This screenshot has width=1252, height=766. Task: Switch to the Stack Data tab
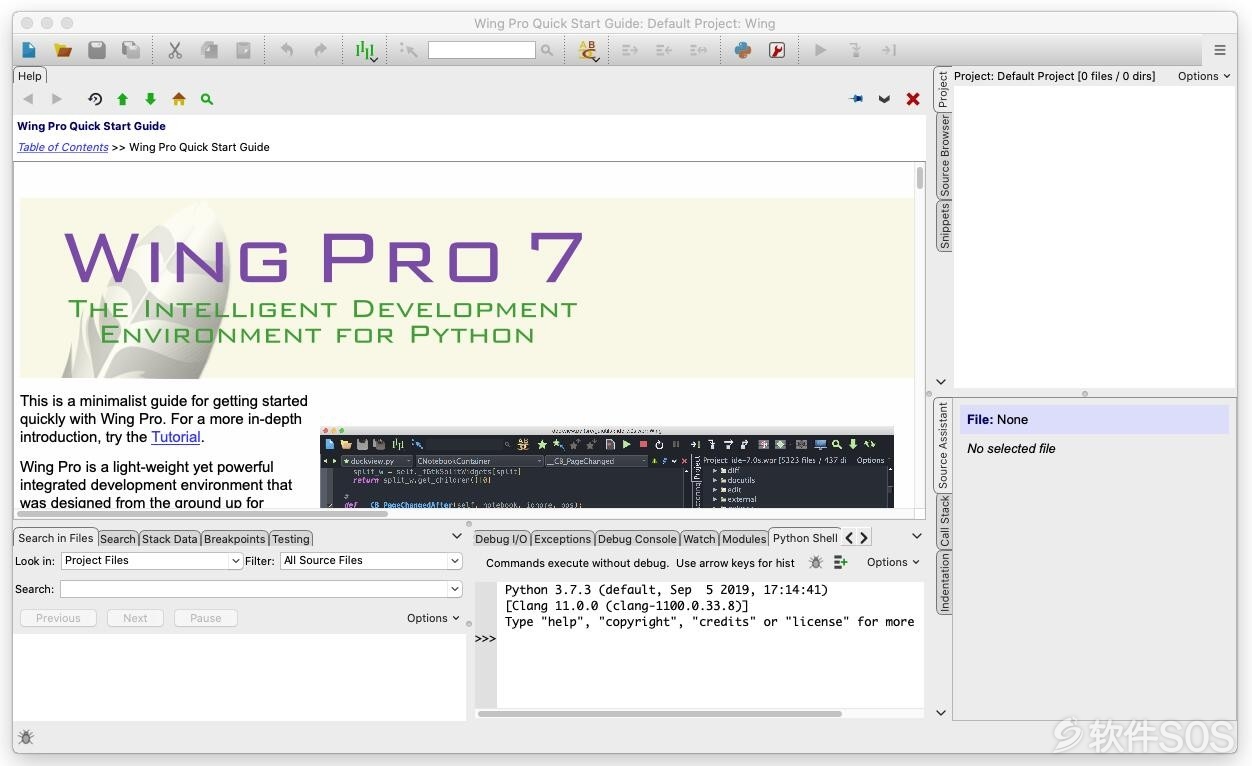[170, 539]
